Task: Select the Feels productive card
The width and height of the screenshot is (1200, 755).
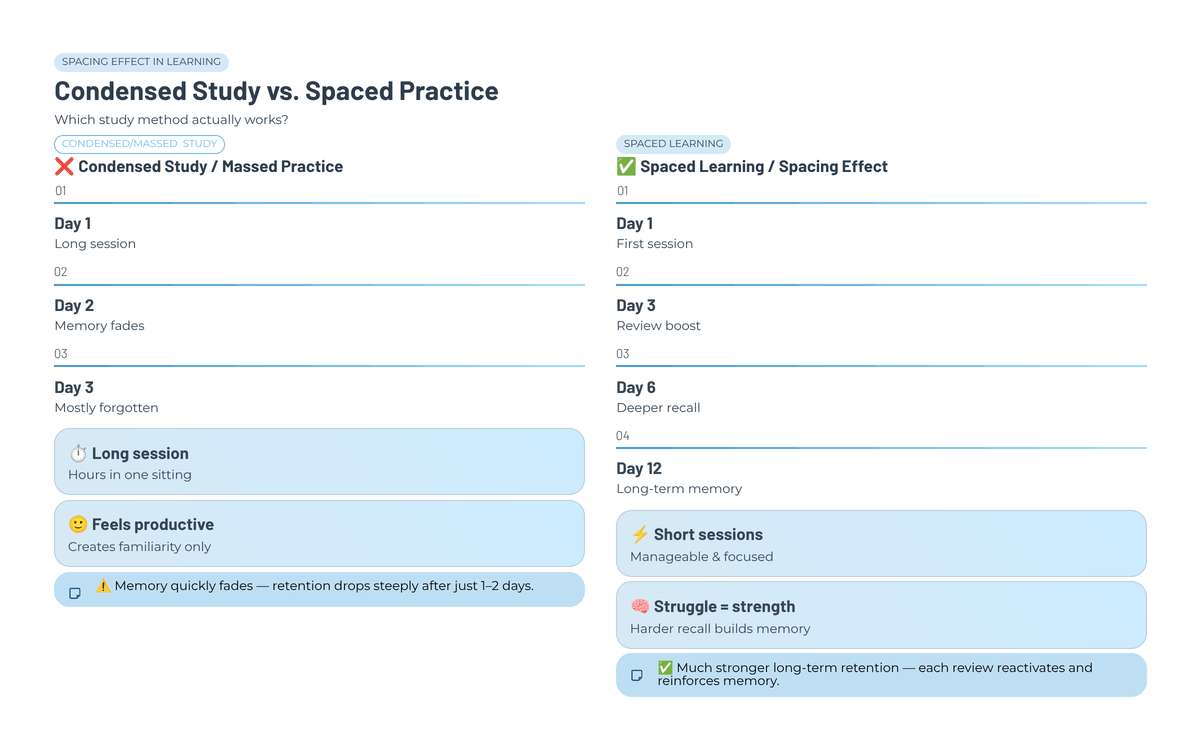Action: (x=318, y=534)
